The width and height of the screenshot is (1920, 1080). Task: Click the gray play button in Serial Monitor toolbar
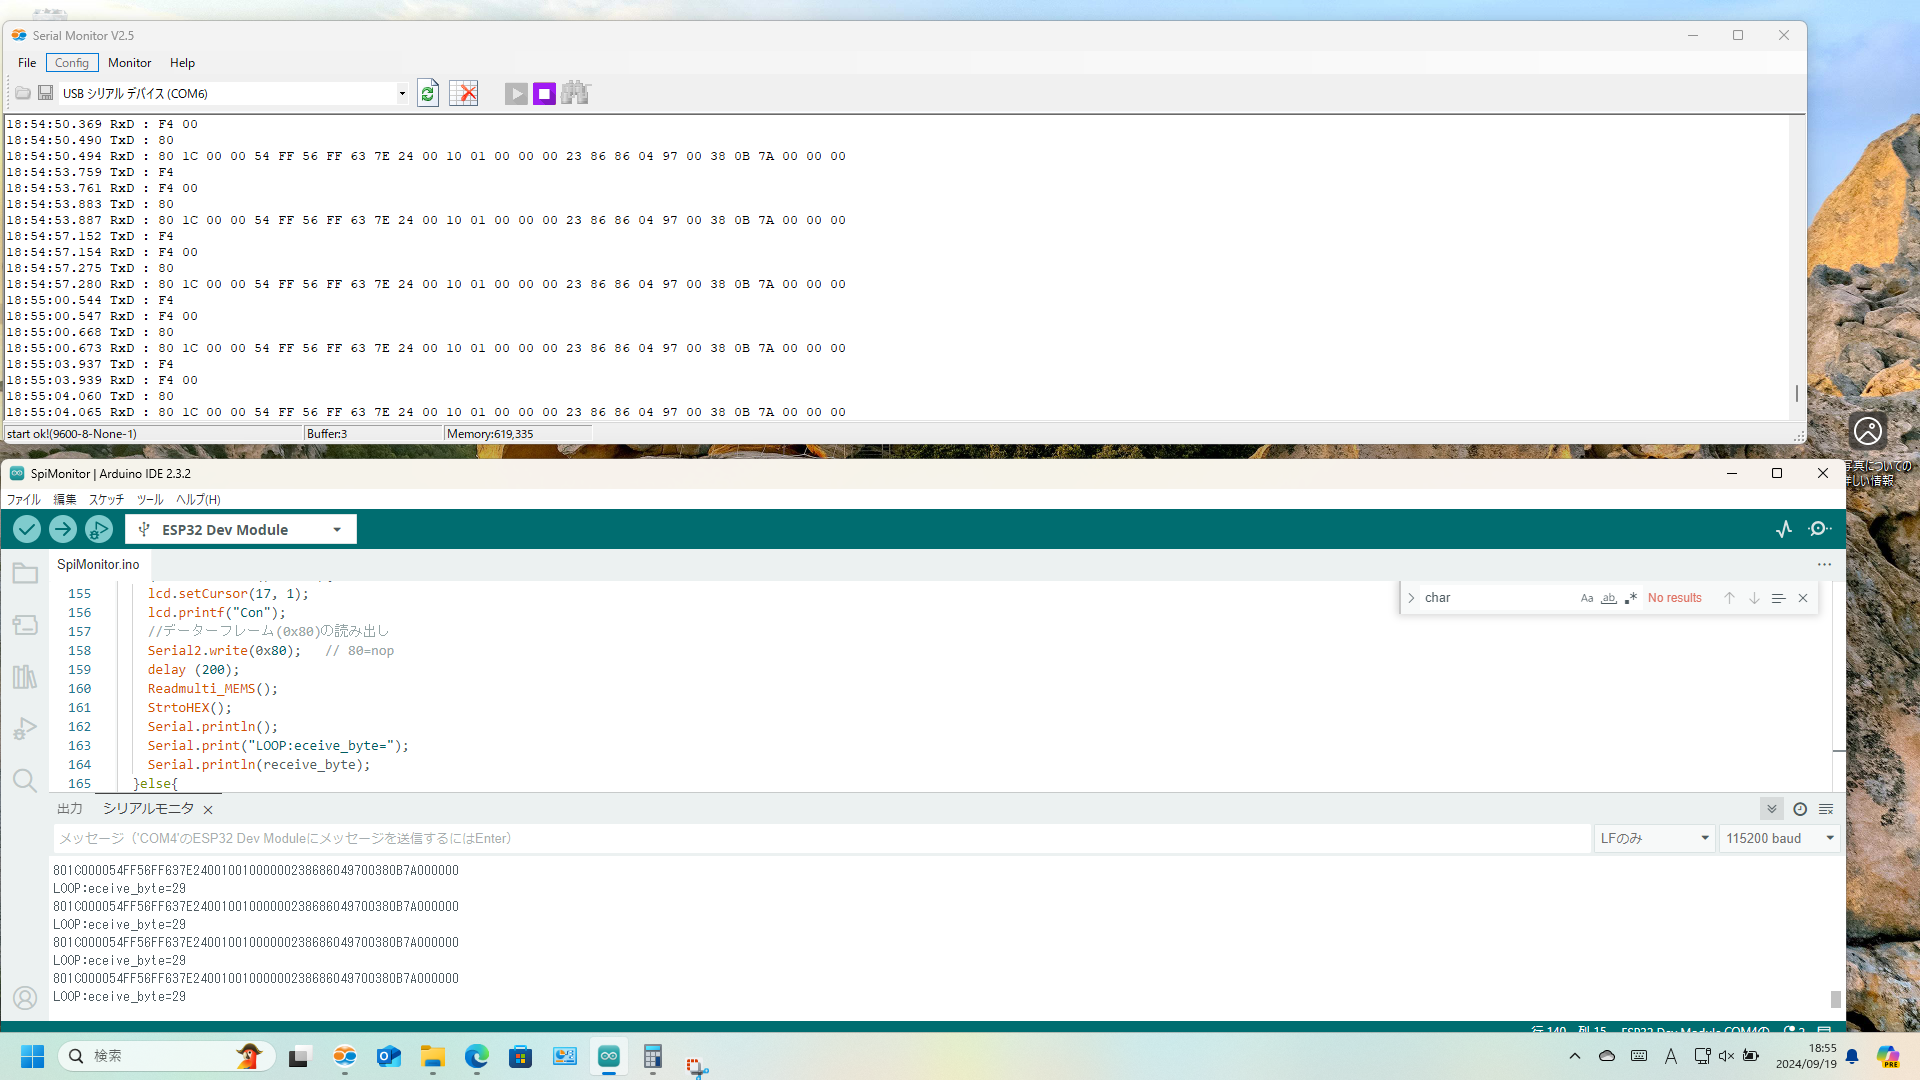click(516, 94)
